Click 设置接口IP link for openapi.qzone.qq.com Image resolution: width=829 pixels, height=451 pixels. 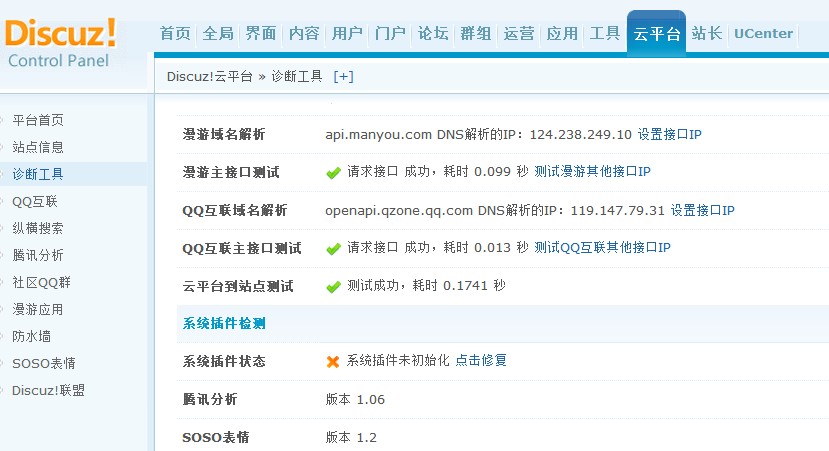(x=703, y=210)
